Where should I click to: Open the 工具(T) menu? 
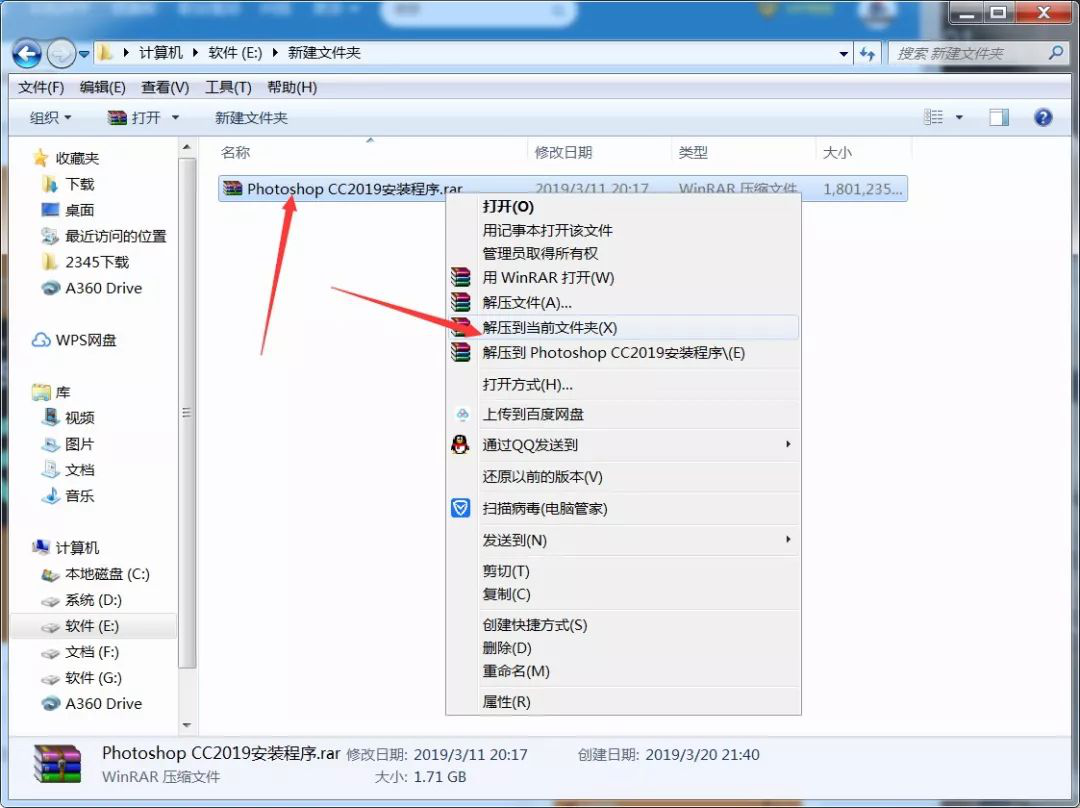[x=228, y=87]
